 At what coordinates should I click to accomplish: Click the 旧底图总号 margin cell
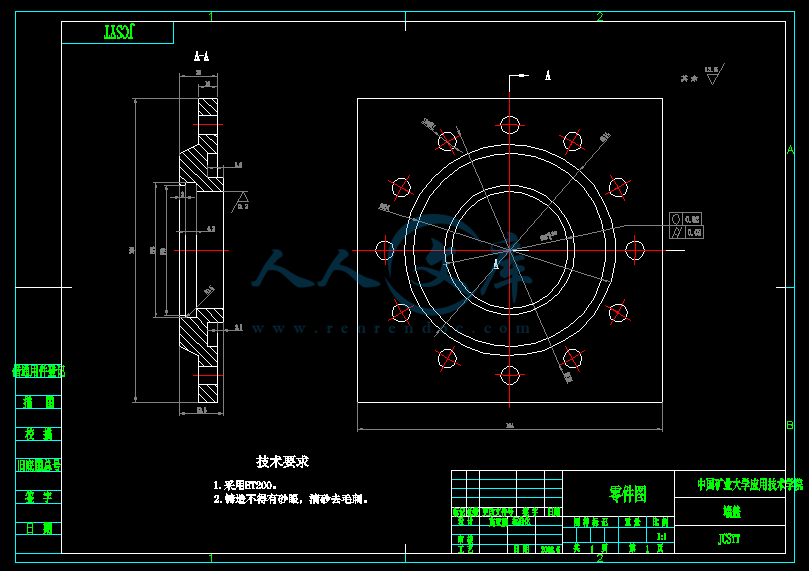point(39,466)
